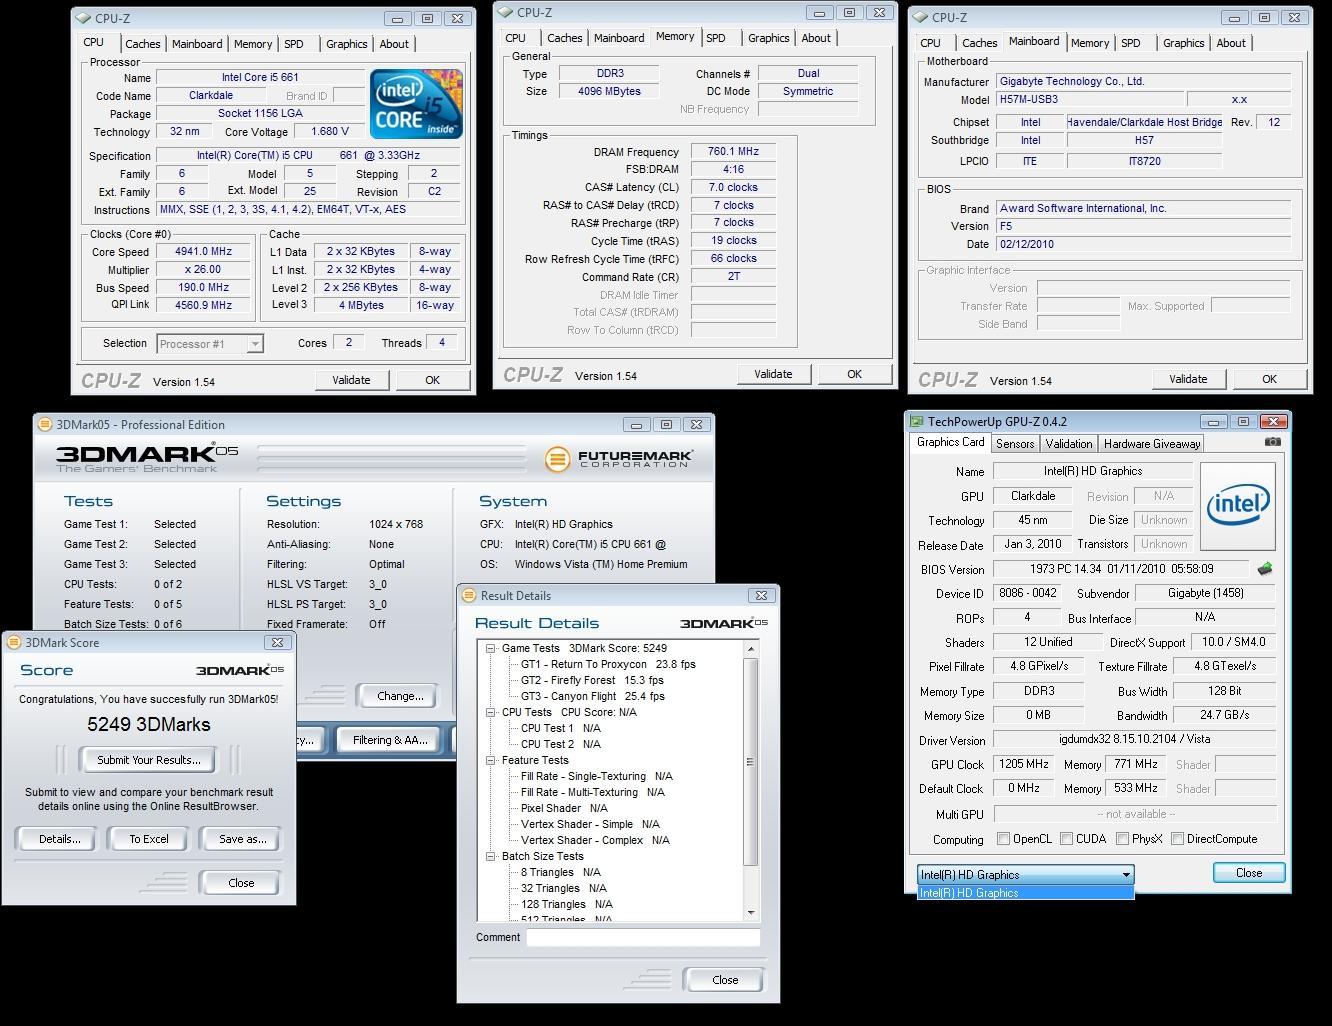Select the 128 Triangles row

tap(567, 904)
